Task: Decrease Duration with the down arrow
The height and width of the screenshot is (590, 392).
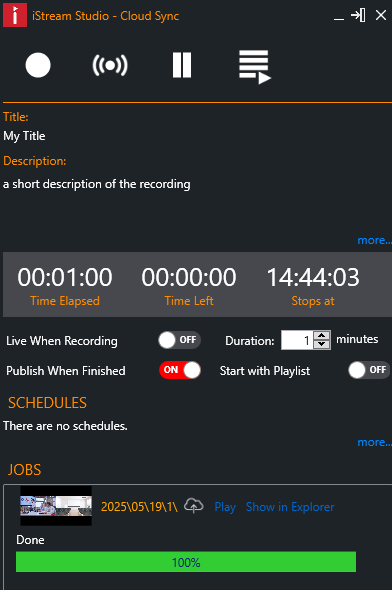Action: 322,344
